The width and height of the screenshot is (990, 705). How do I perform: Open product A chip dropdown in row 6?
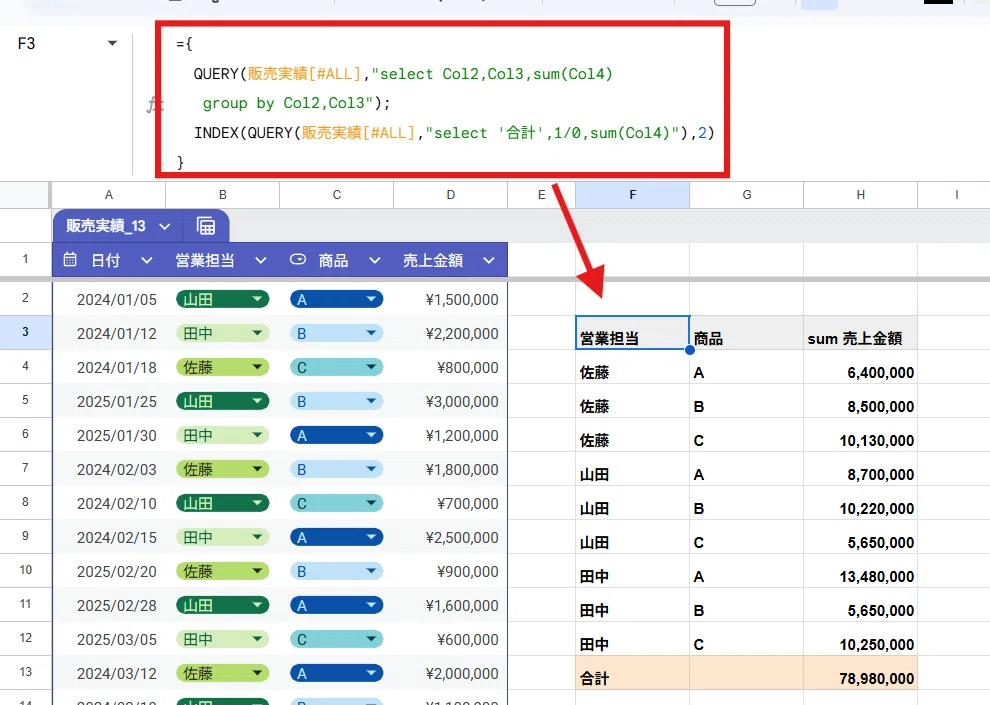click(x=371, y=435)
